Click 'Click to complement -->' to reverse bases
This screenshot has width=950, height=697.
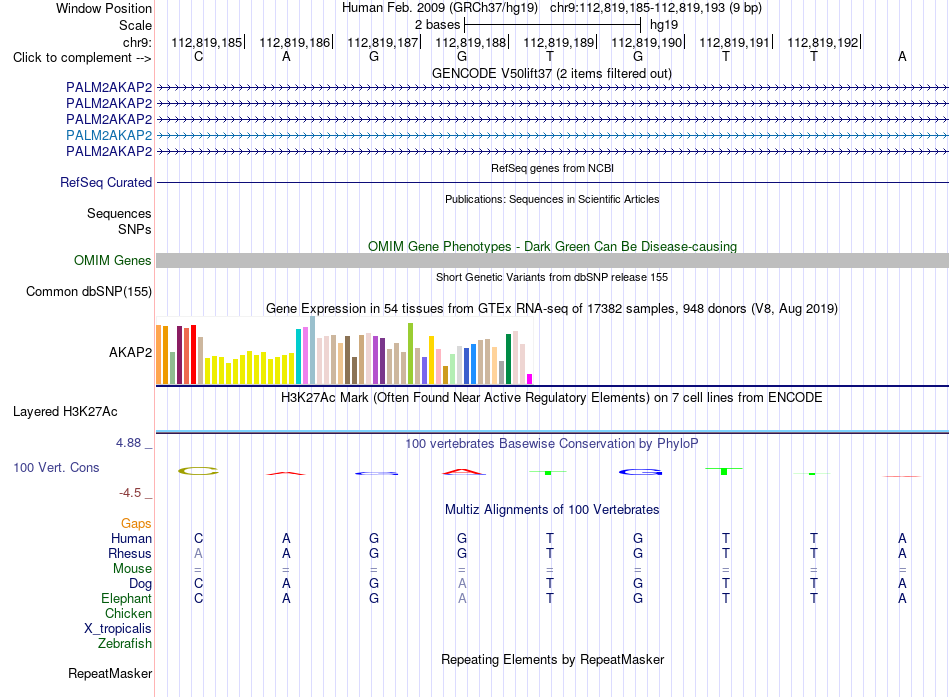(x=82, y=58)
